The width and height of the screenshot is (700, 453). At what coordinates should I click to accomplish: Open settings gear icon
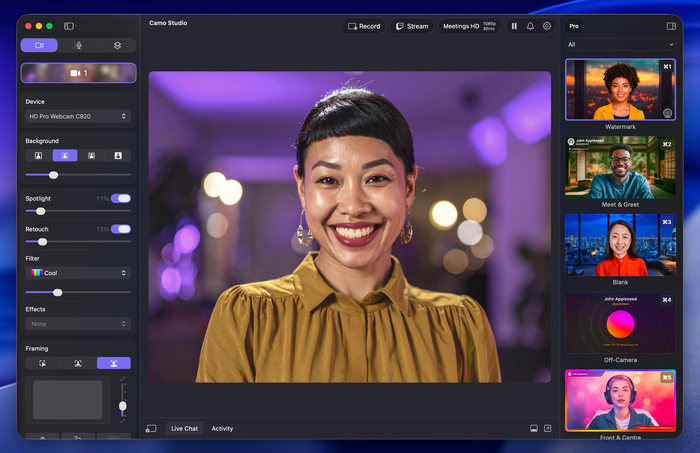point(546,26)
